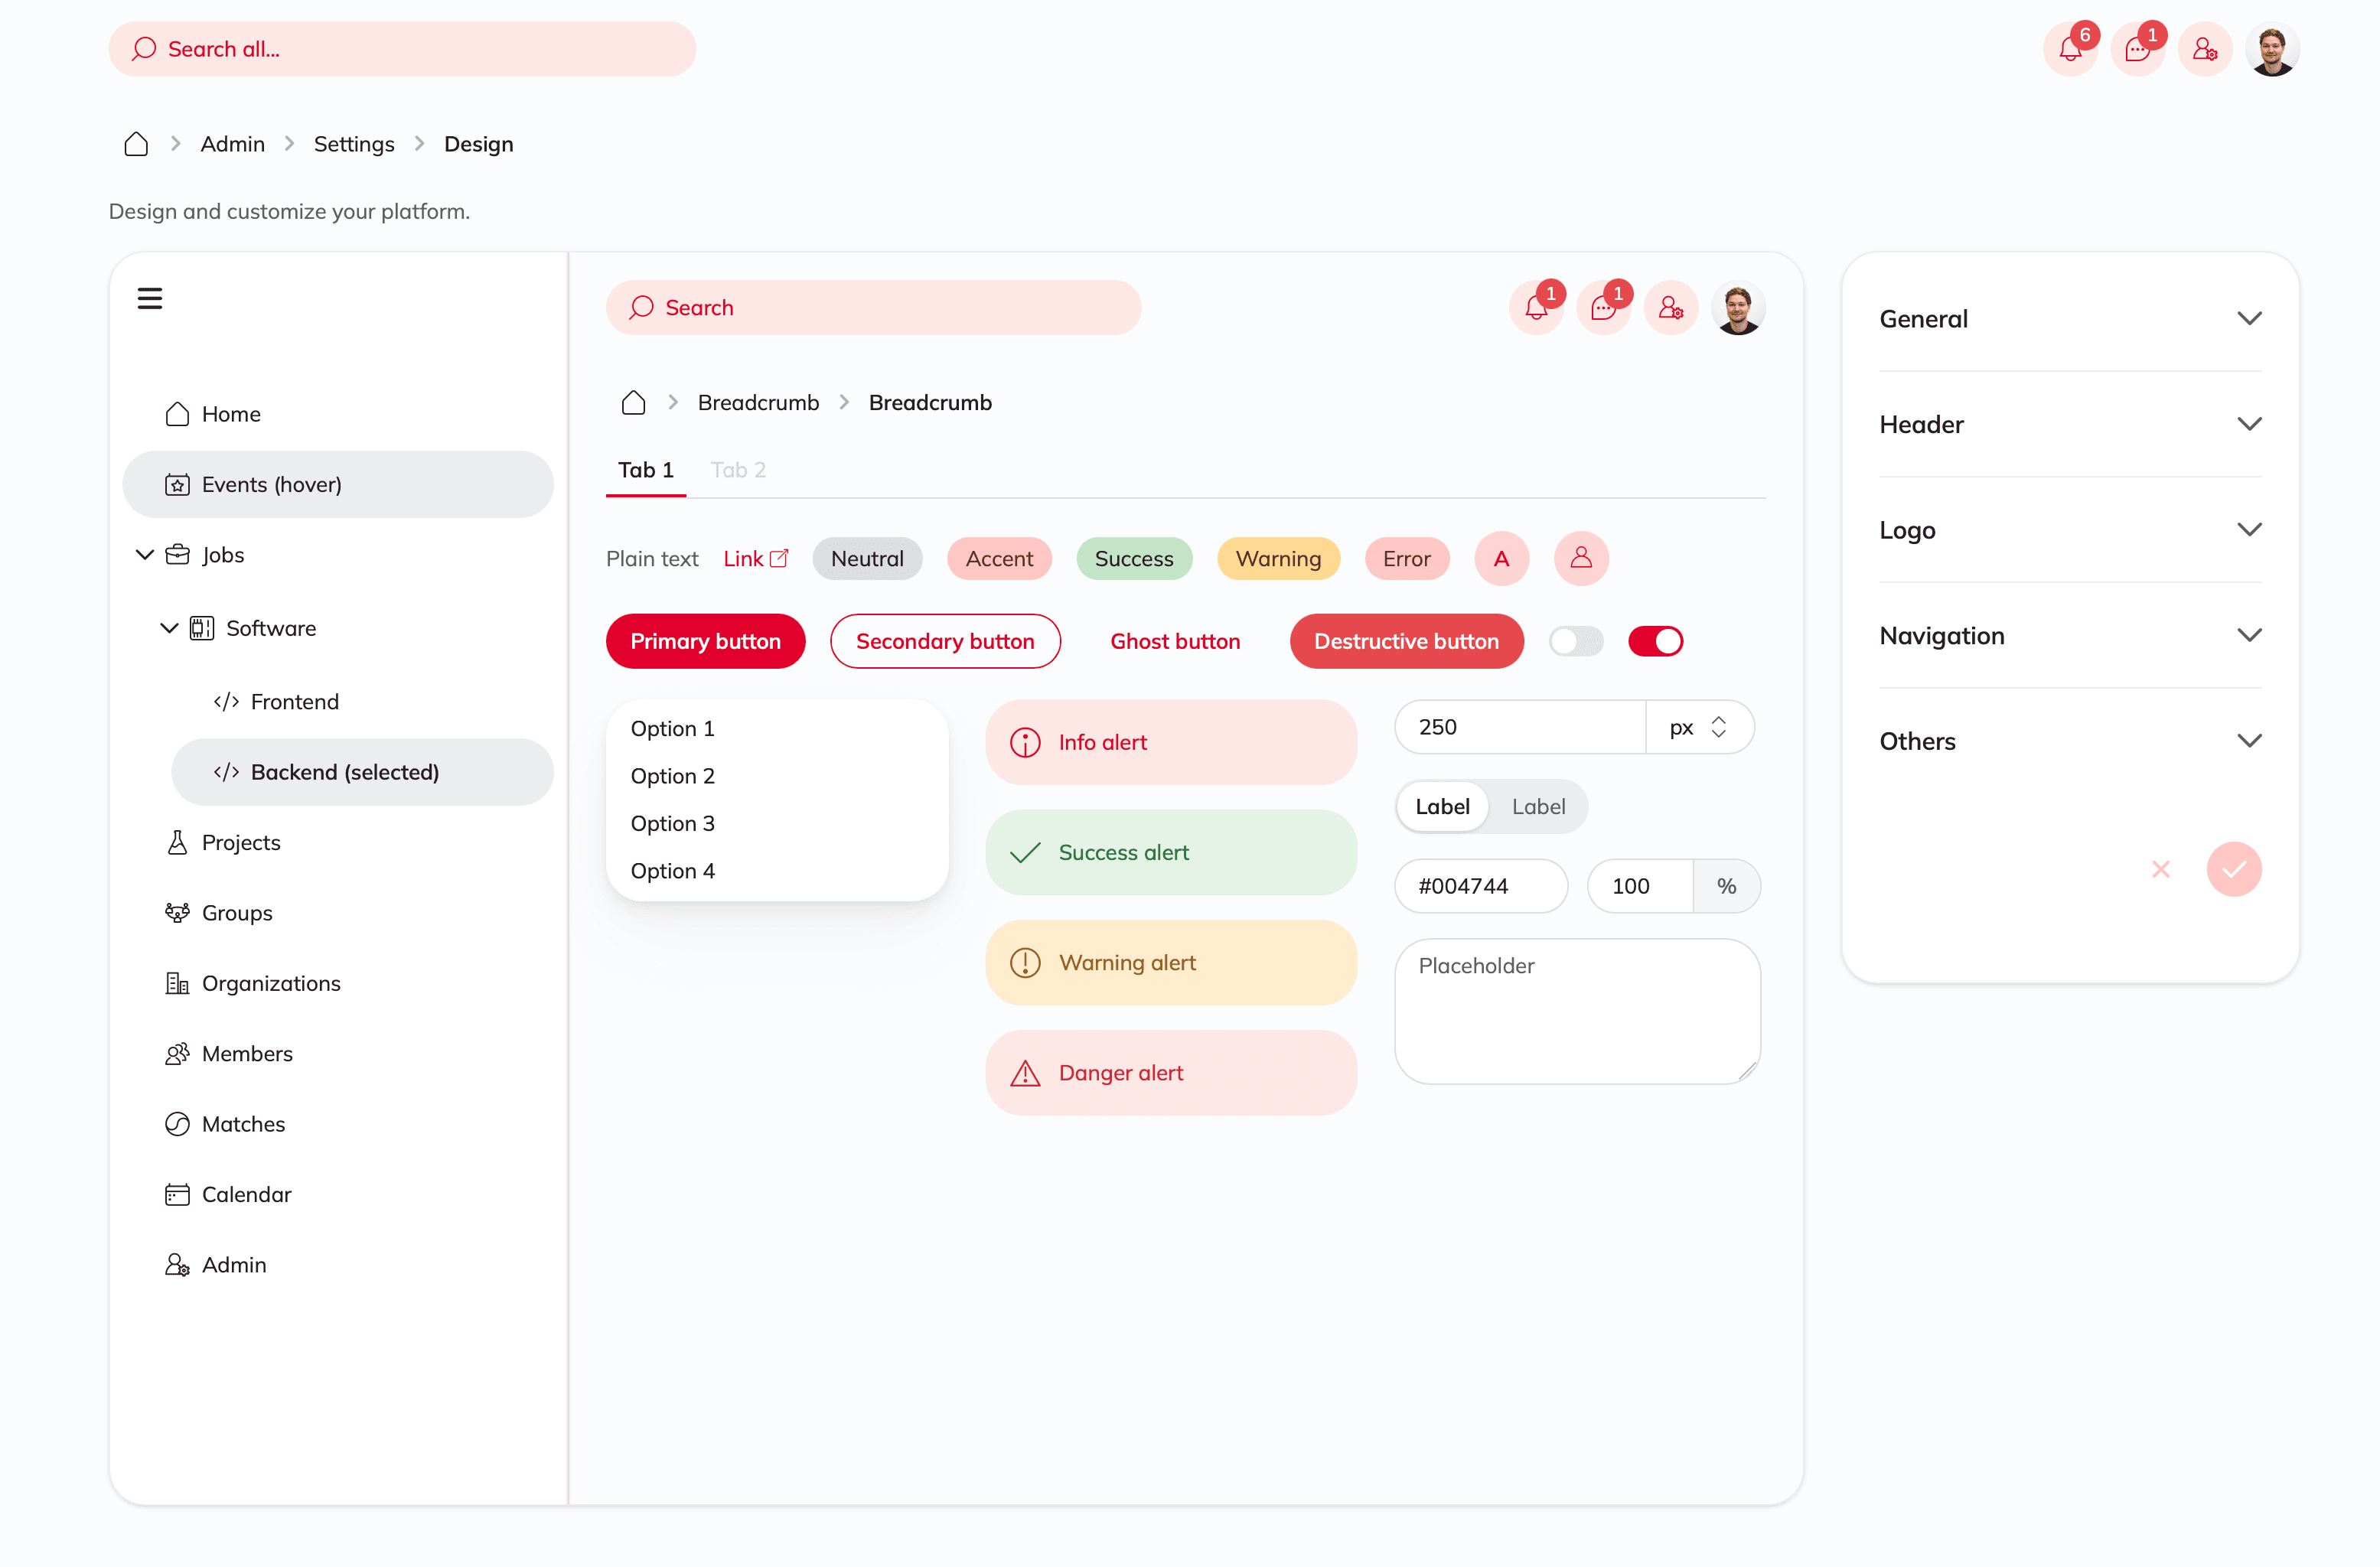Click the round user avatar chip icon
This screenshot has height=1567, width=2380.
(1581, 558)
